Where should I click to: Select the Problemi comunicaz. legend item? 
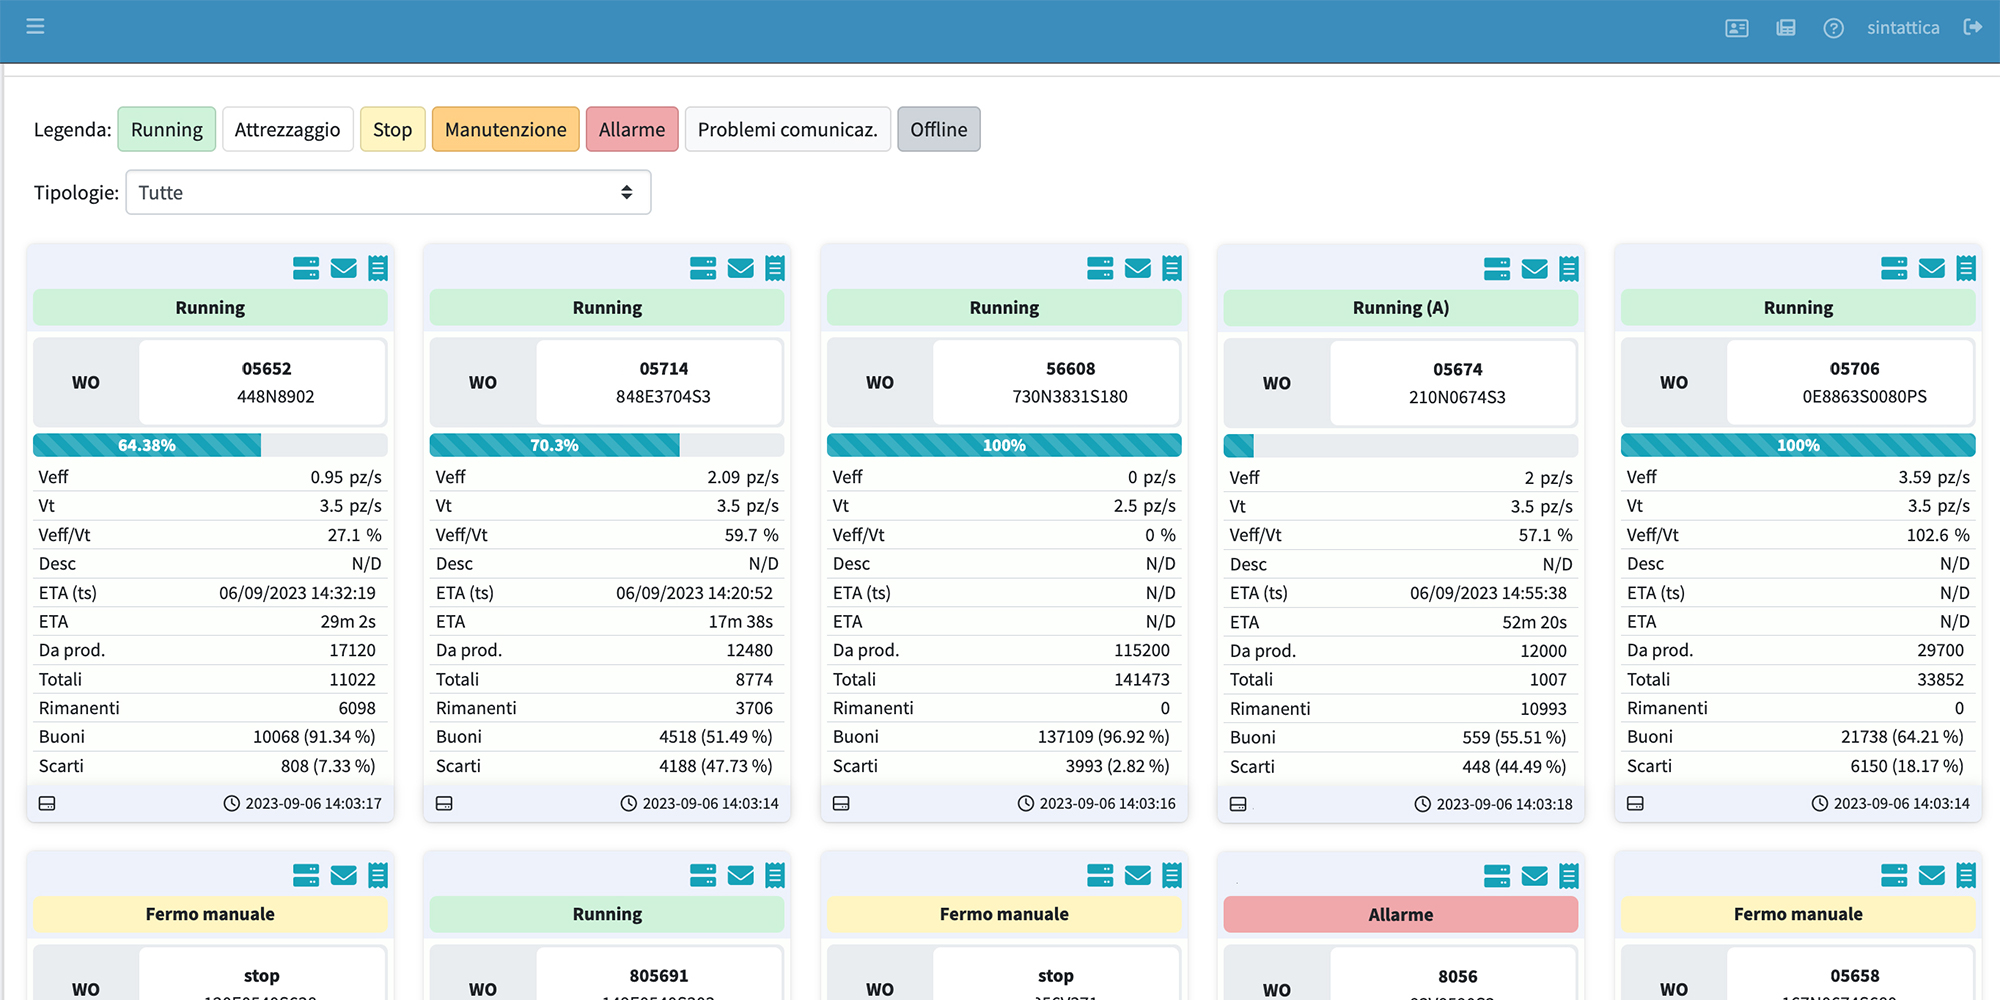pyautogui.click(x=787, y=130)
